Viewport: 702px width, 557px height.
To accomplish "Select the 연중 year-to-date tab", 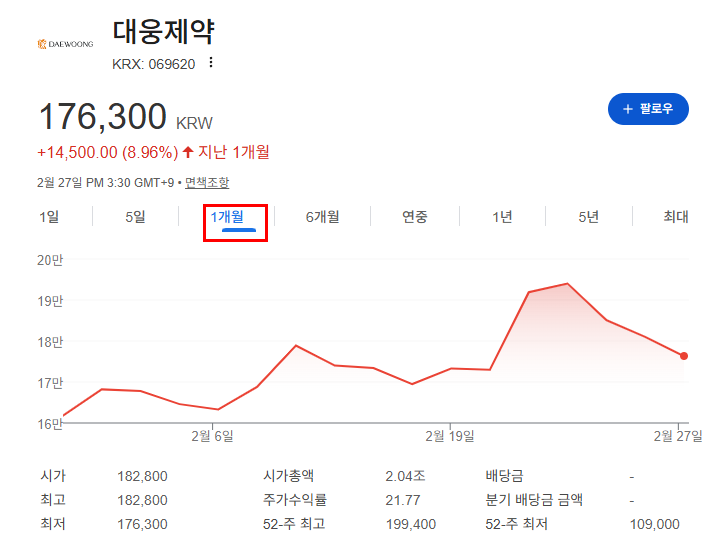I will tap(415, 217).
